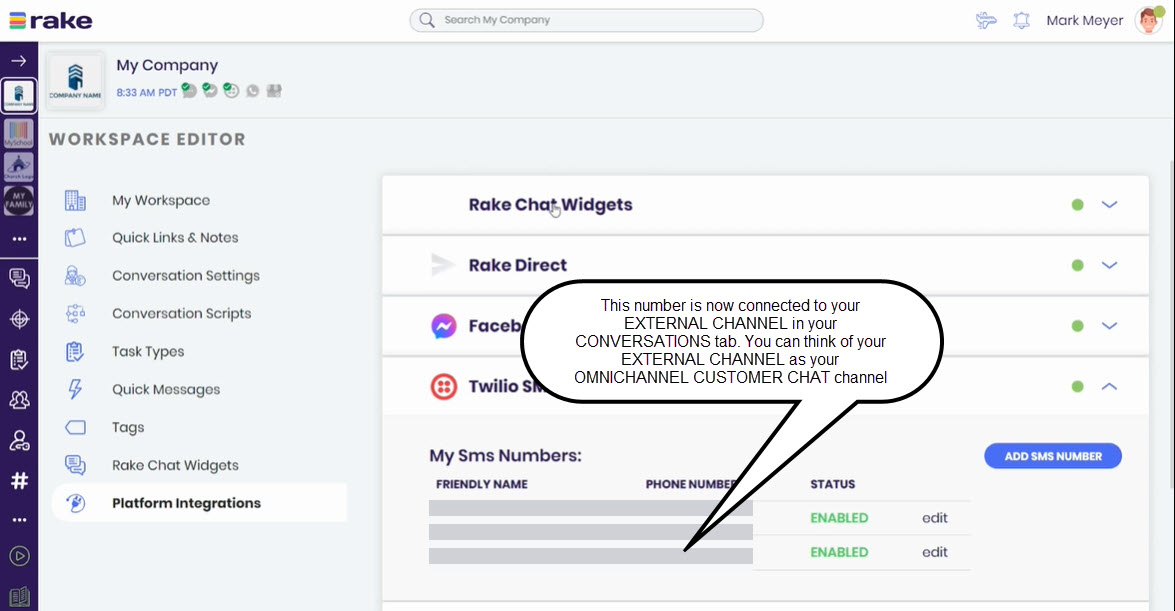
Task: Click the Facebook Messenger icon
Action: (x=444, y=326)
